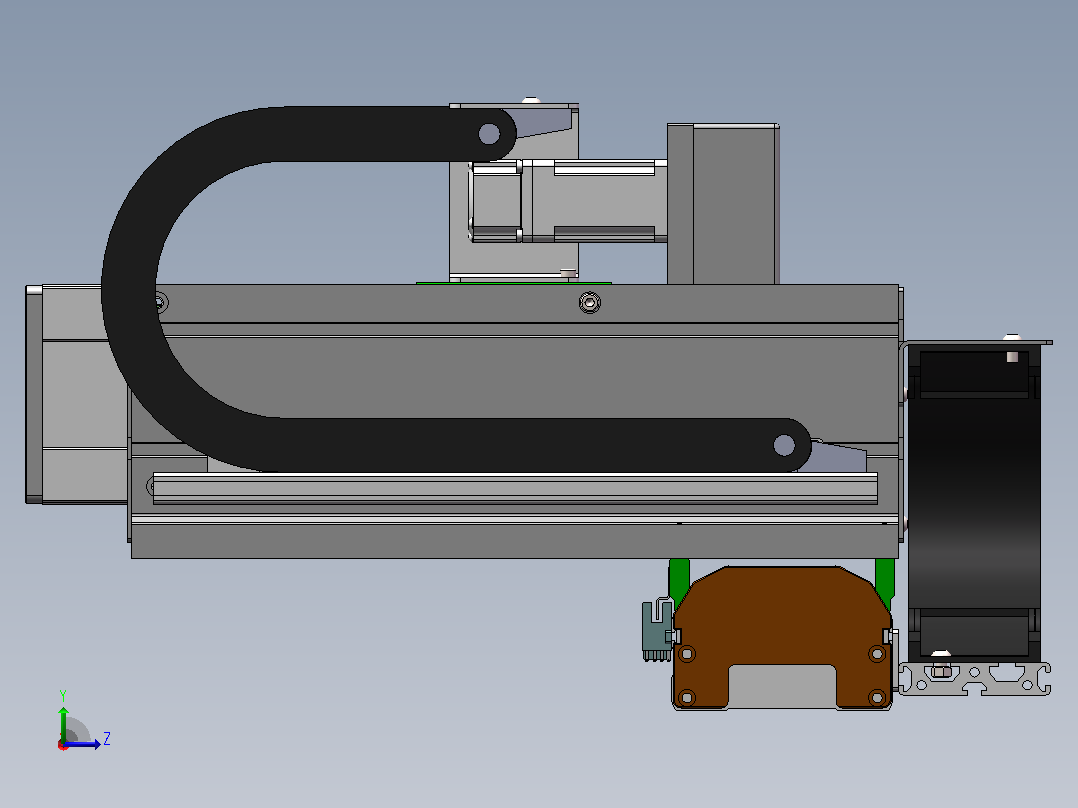
Task: Select the thin green plate atop the main body
Action: tap(514, 282)
